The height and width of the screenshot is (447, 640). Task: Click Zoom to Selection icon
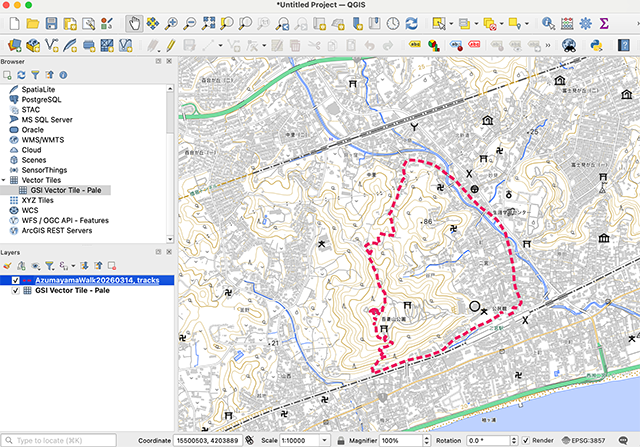point(227,23)
